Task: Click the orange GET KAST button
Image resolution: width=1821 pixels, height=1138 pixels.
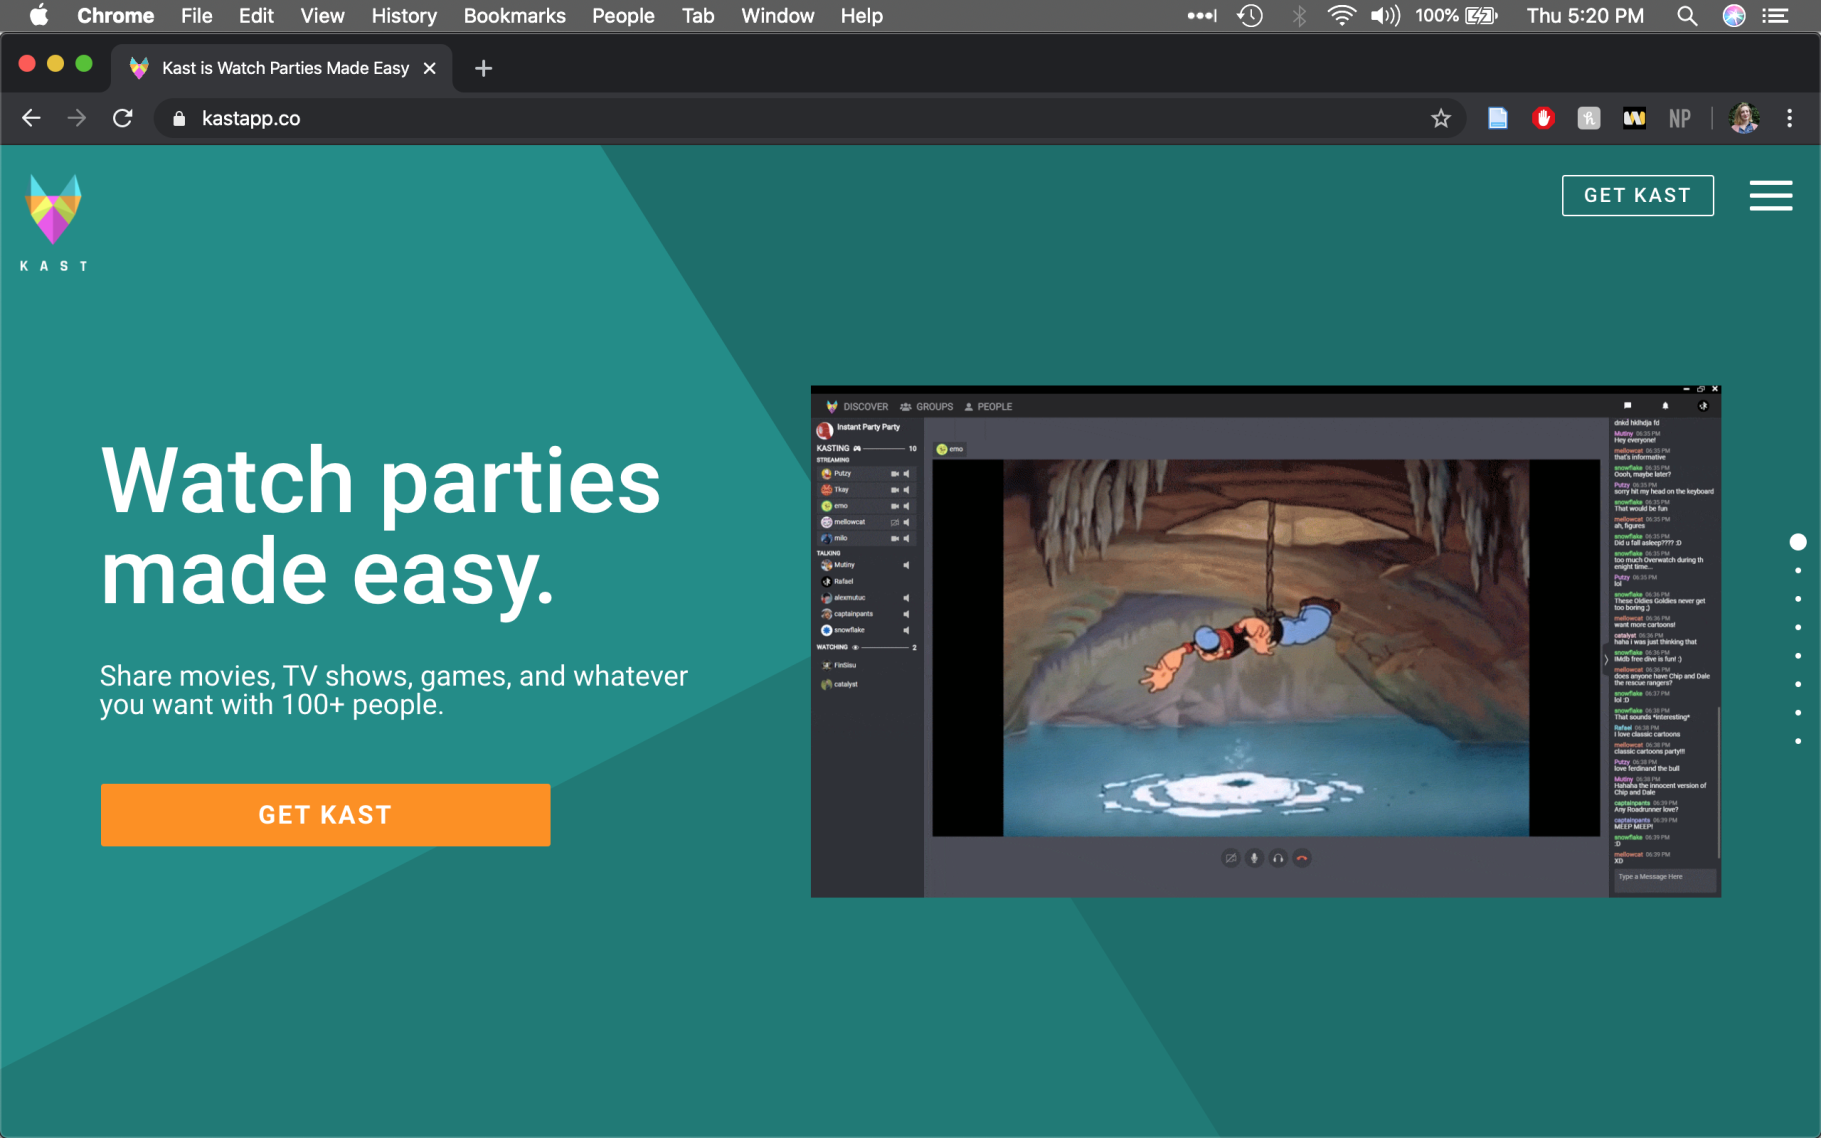Action: [x=325, y=815]
